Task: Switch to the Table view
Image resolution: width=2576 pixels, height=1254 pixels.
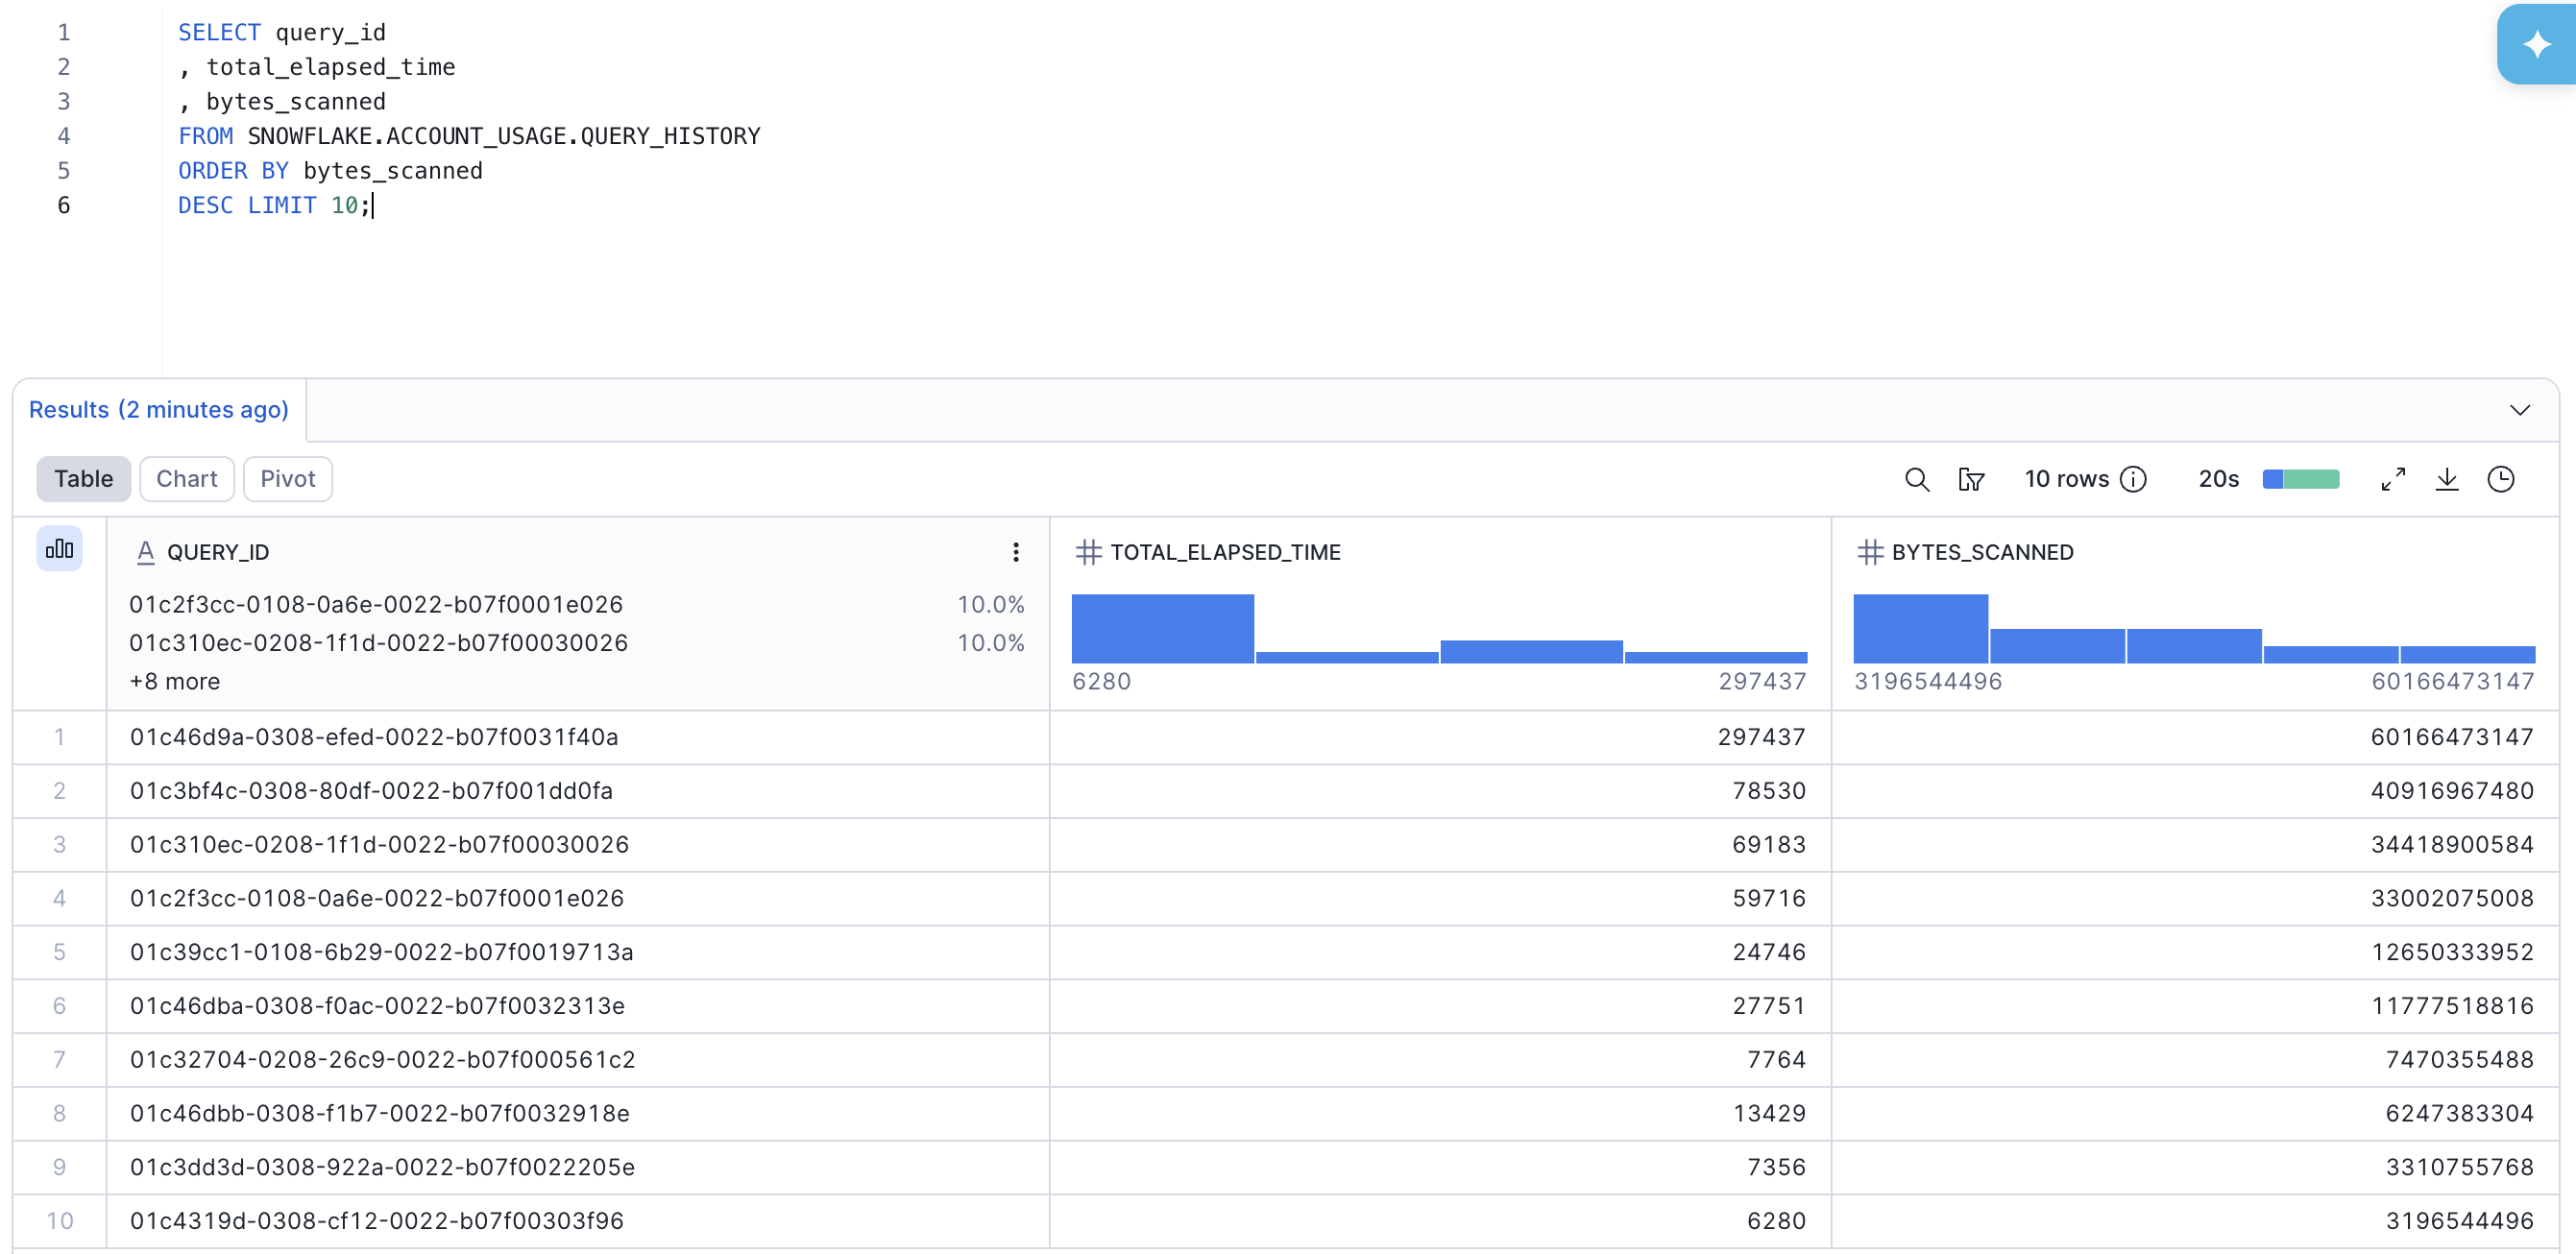Action: click(83, 479)
